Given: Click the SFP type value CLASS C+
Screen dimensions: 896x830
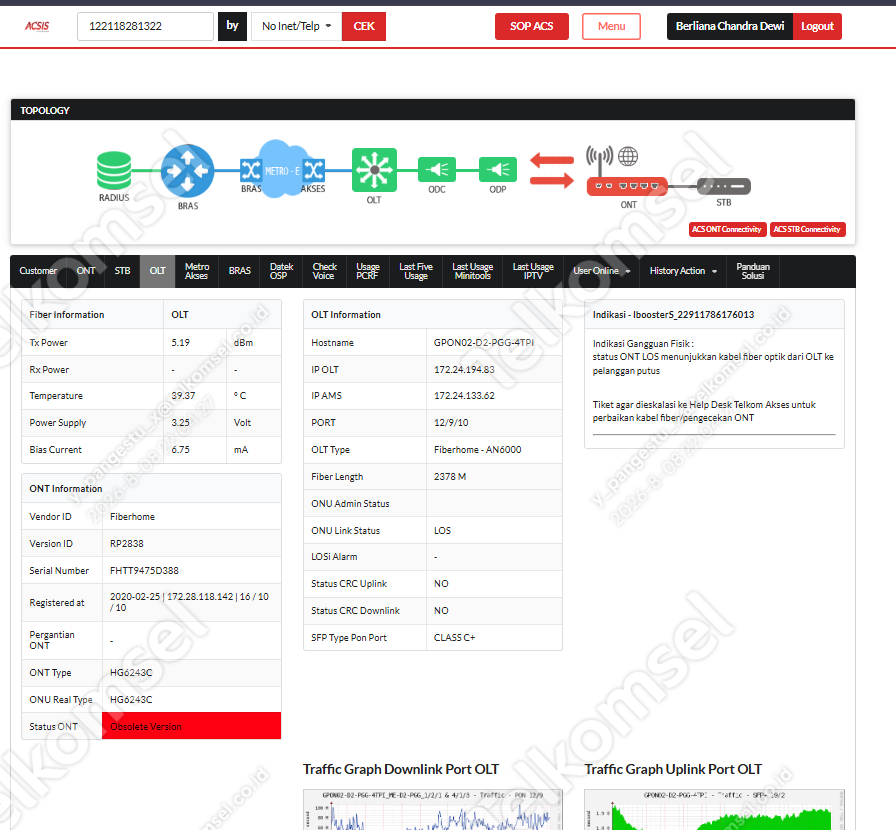Looking at the screenshot, I should tap(454, 637).
